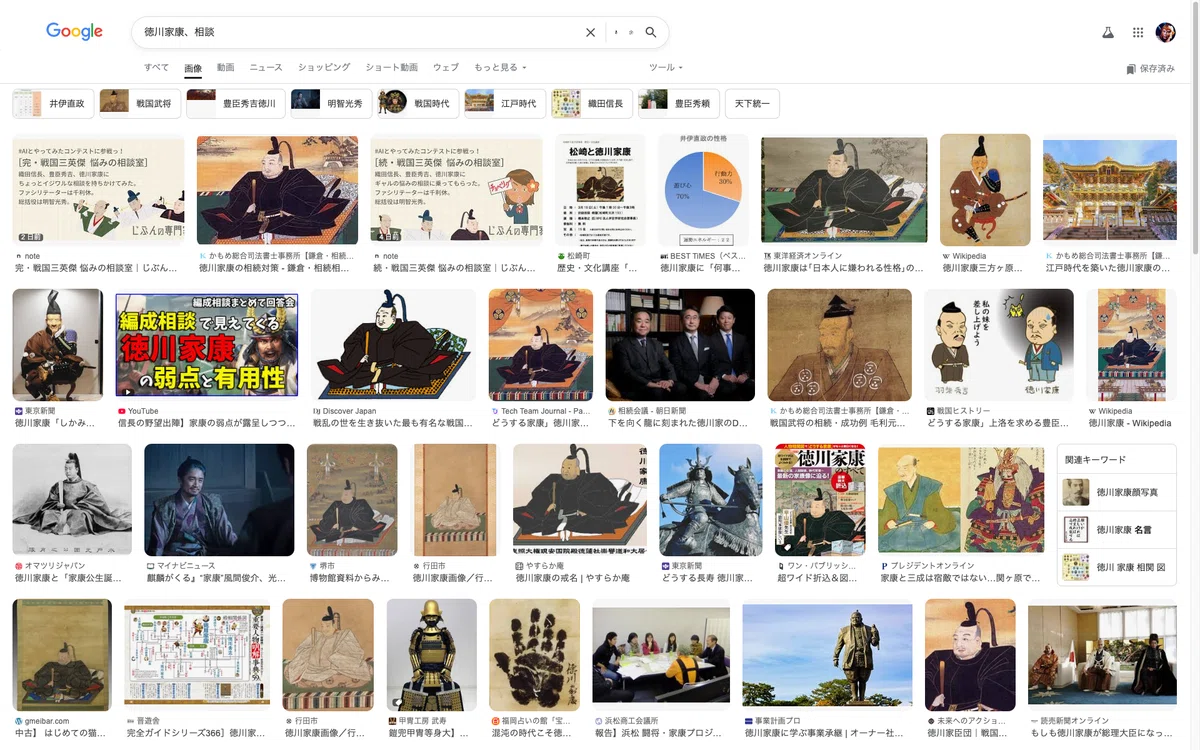Select the 明智光秀 filter chip
The height and width of the screenshot is (750, 1200).
point(332,104)
